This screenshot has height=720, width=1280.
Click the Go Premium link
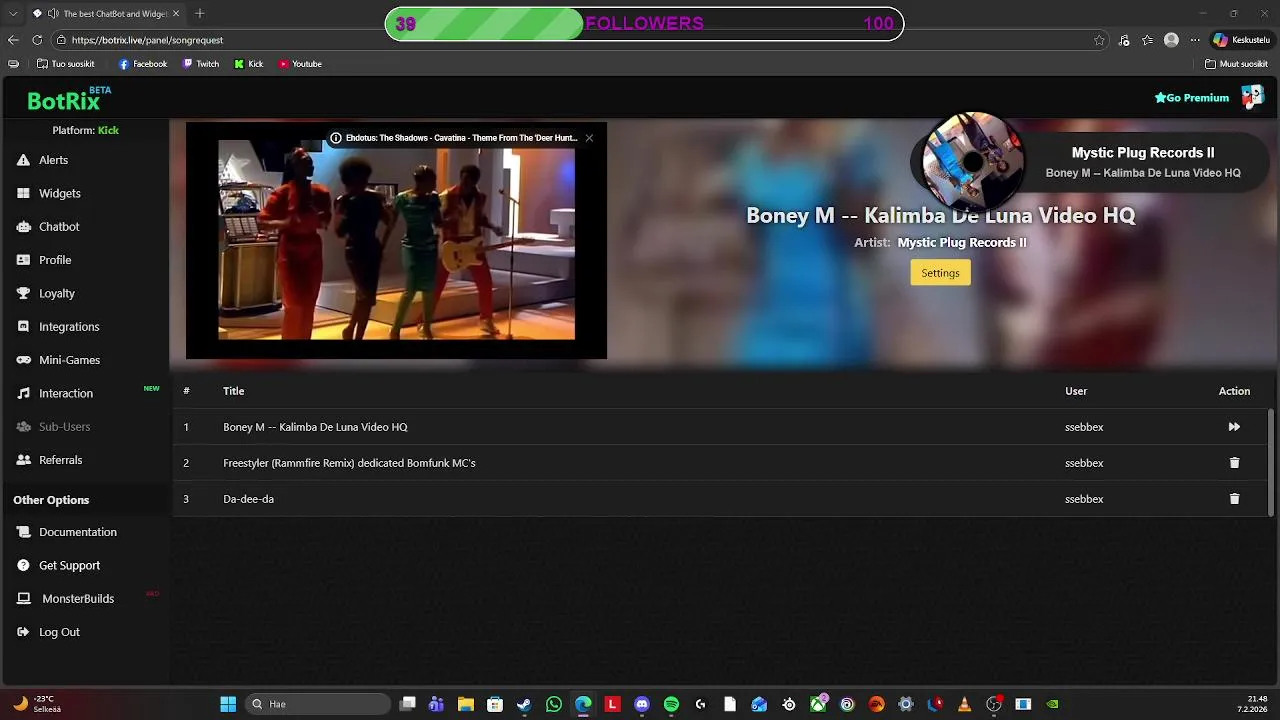(x=1192, y=98)
